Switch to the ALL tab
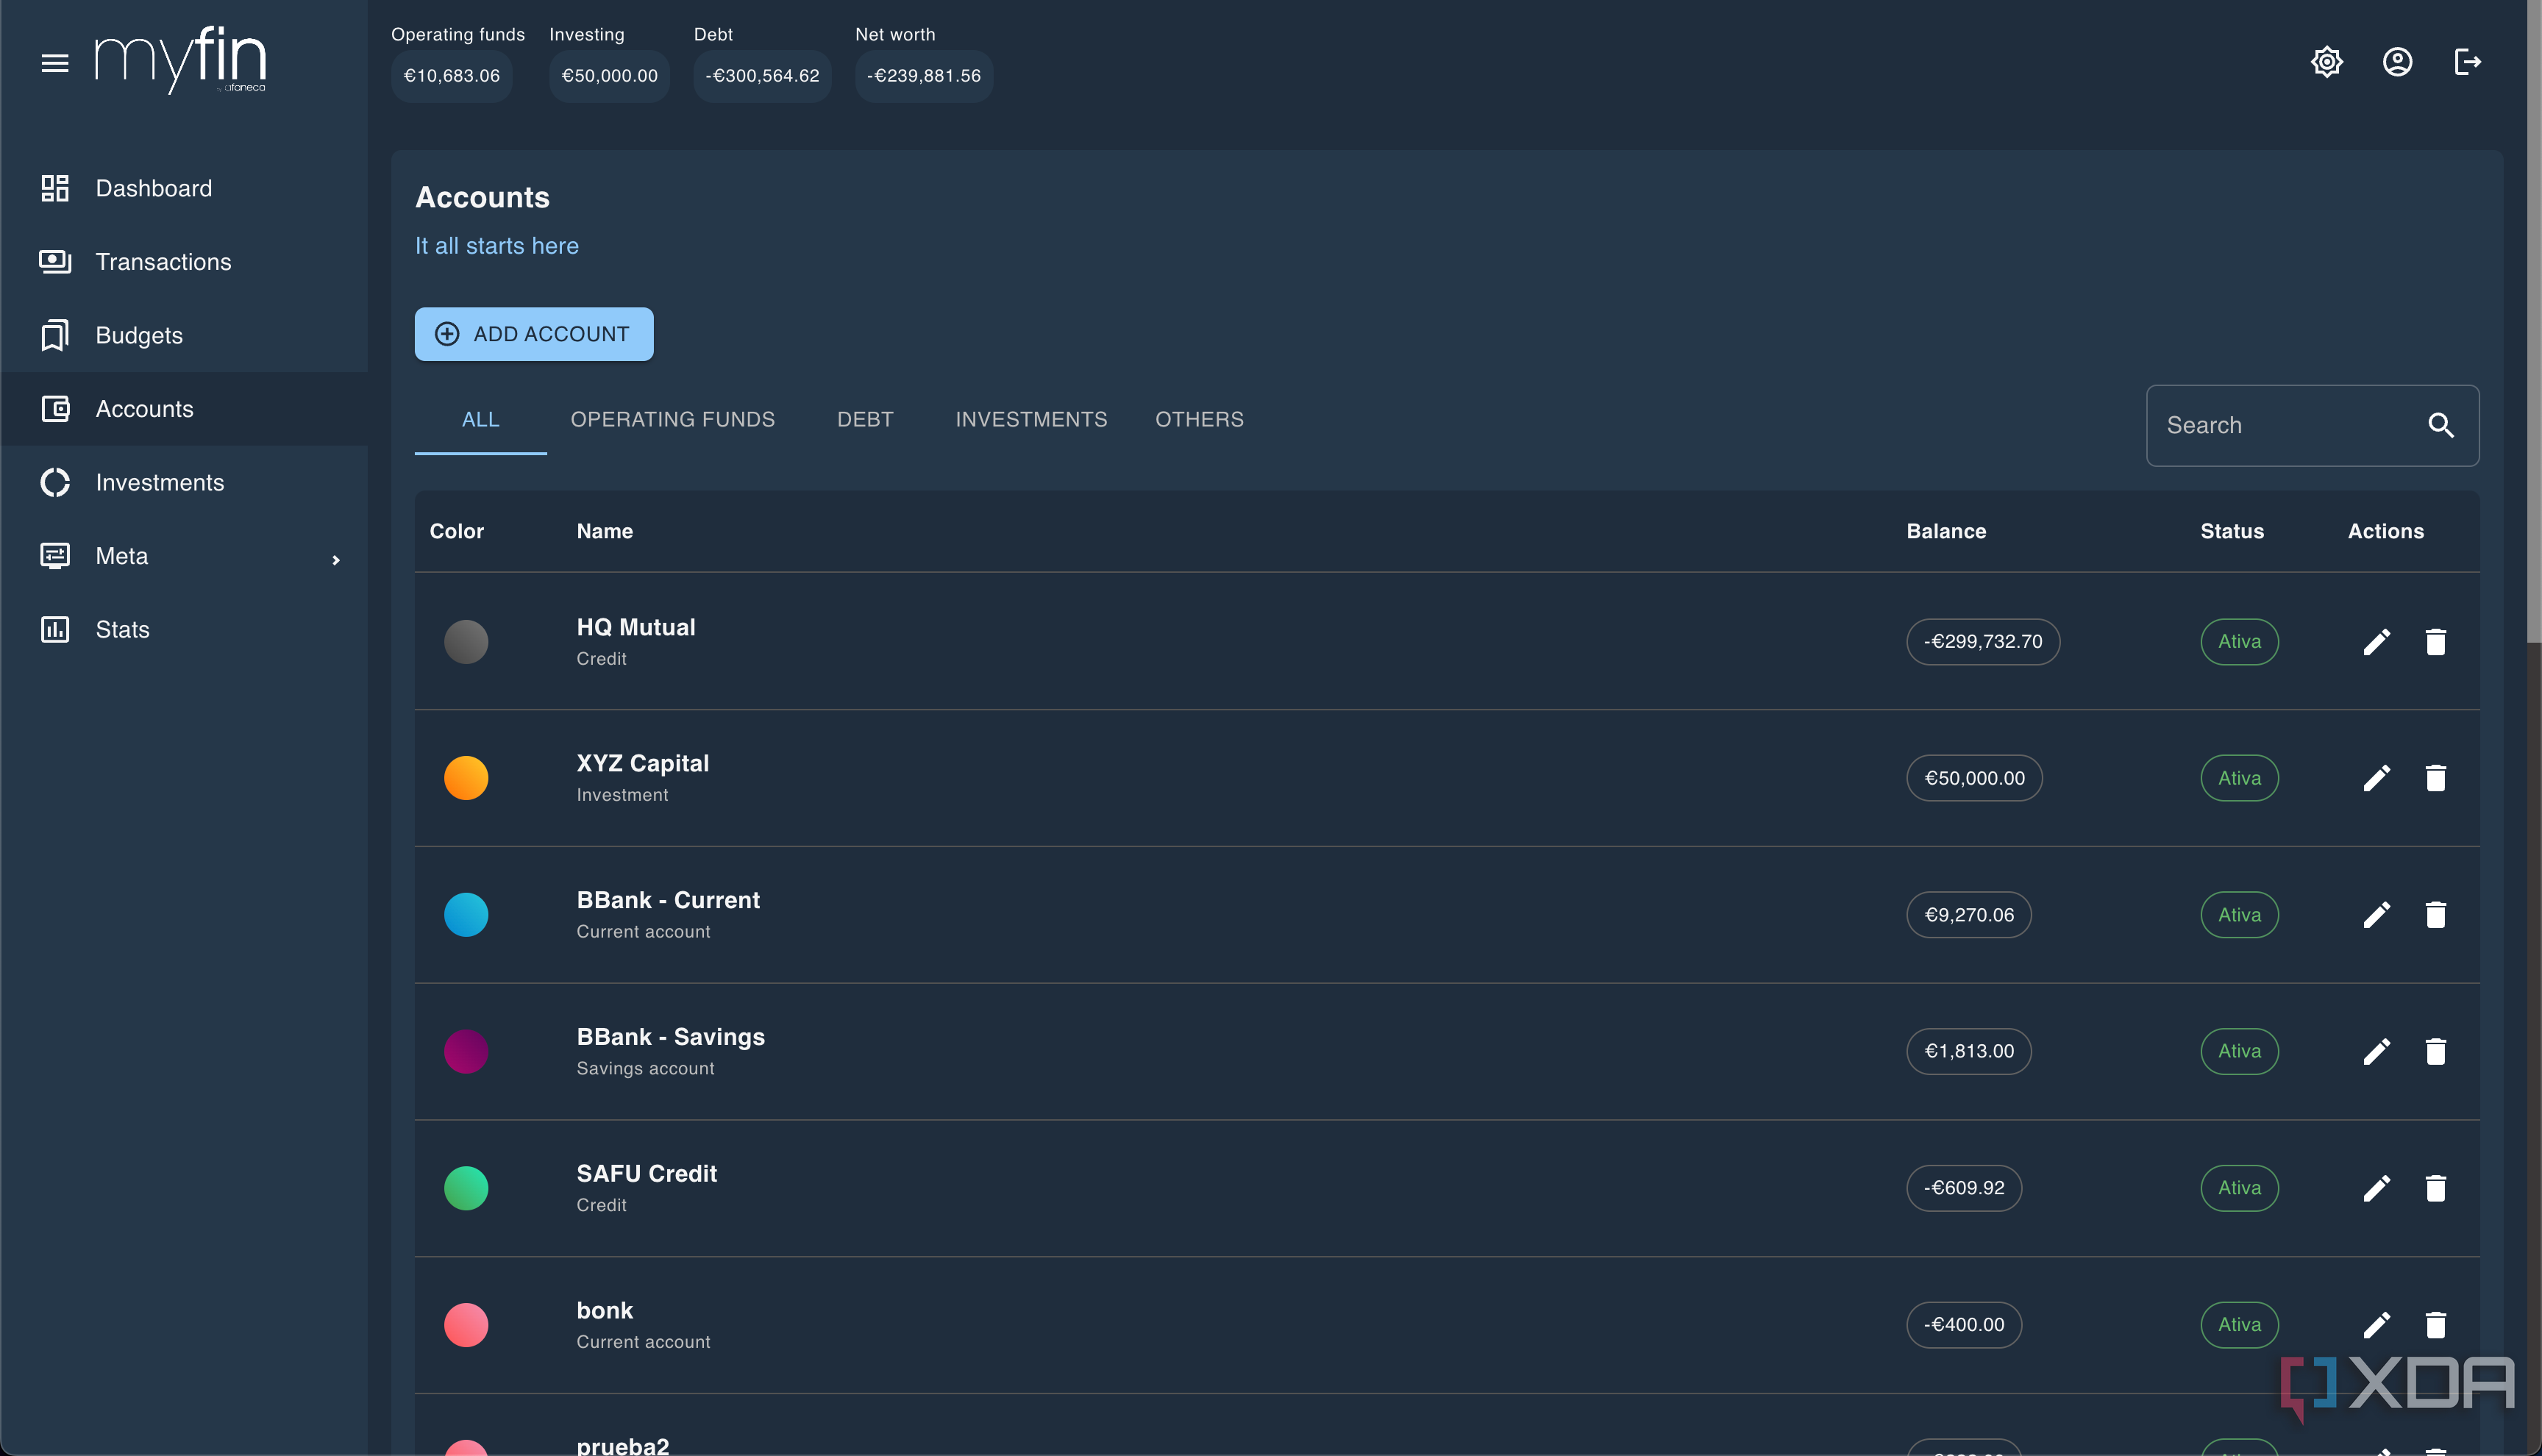This screenshot has width=2542, height=1456. (480, 420)
